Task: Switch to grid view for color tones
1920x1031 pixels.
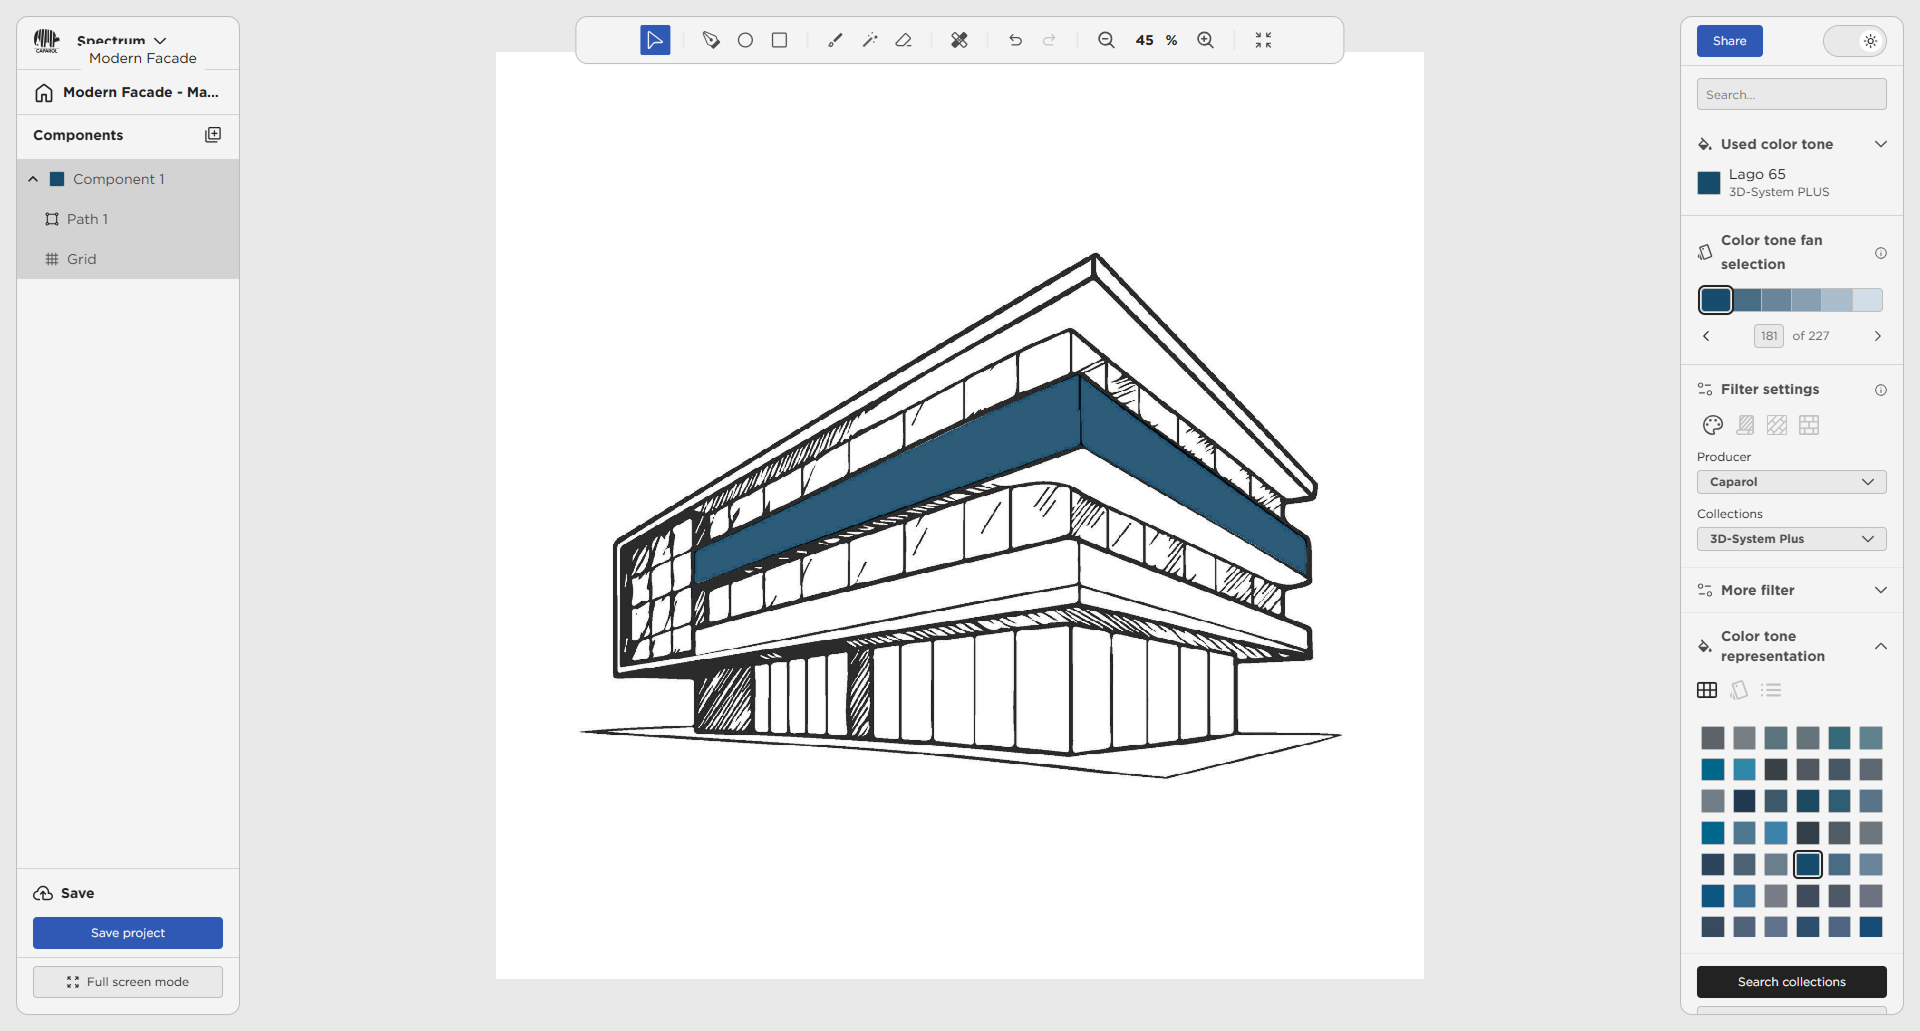Action: pos(1707,690)
